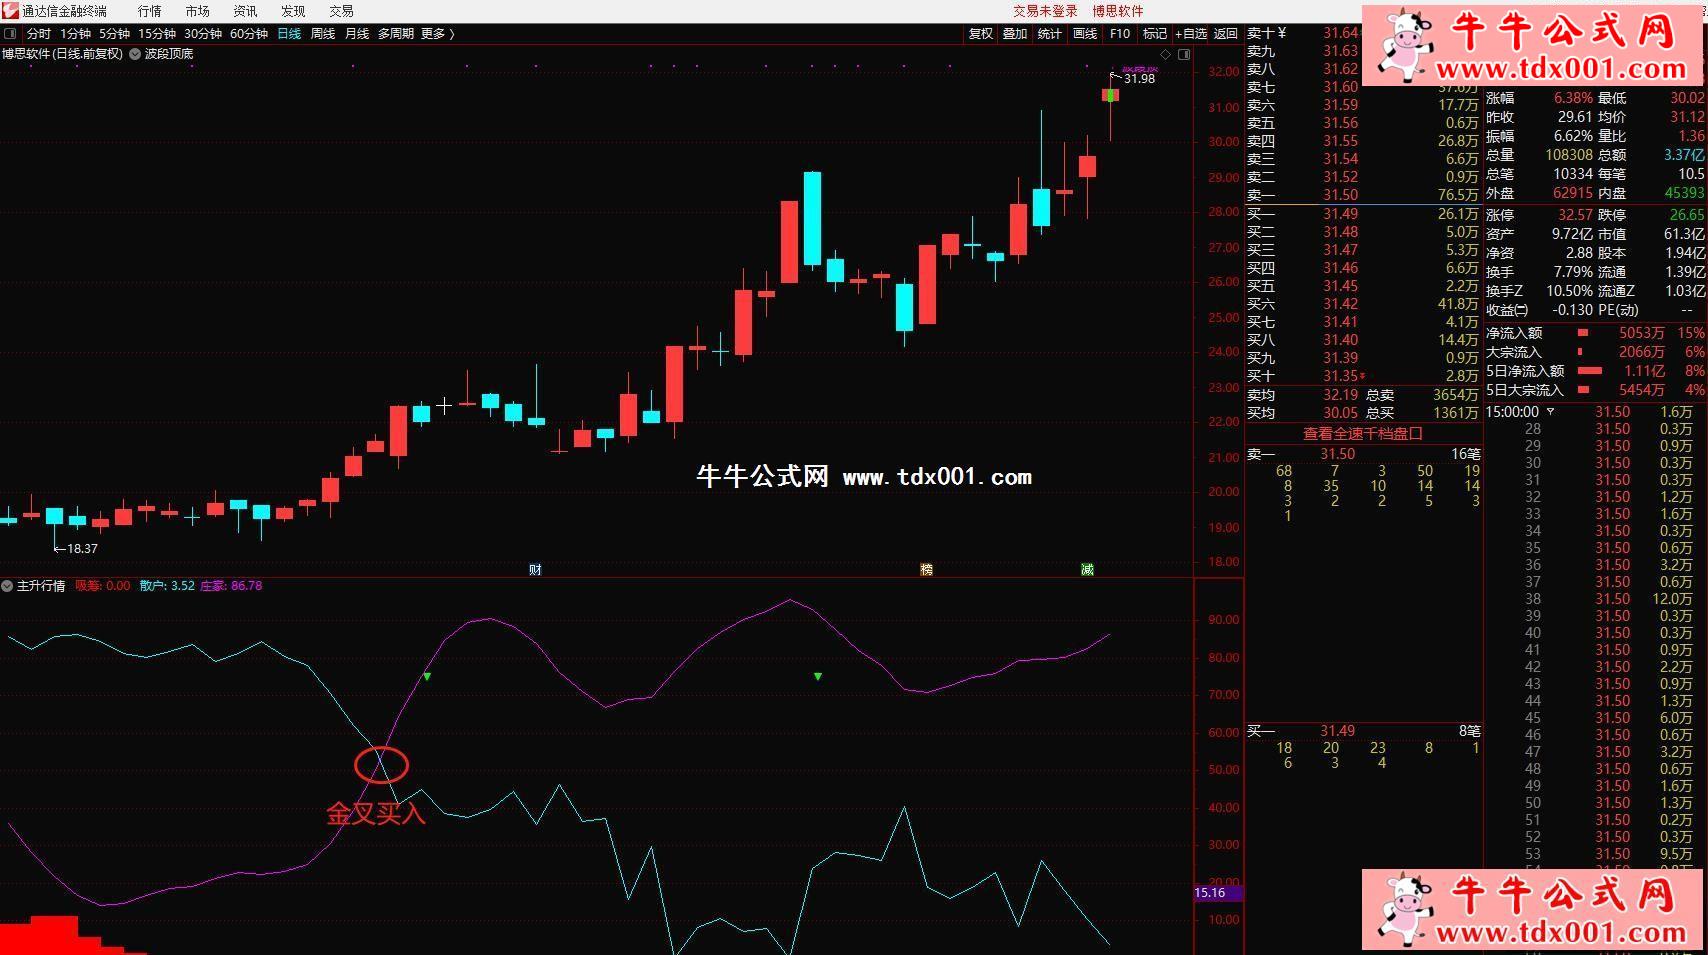Image resolution: width=1708 pixels, height=955 pixels.
Task: Toggle the 复权 adjustment option
Action: (x=981, y=34)
